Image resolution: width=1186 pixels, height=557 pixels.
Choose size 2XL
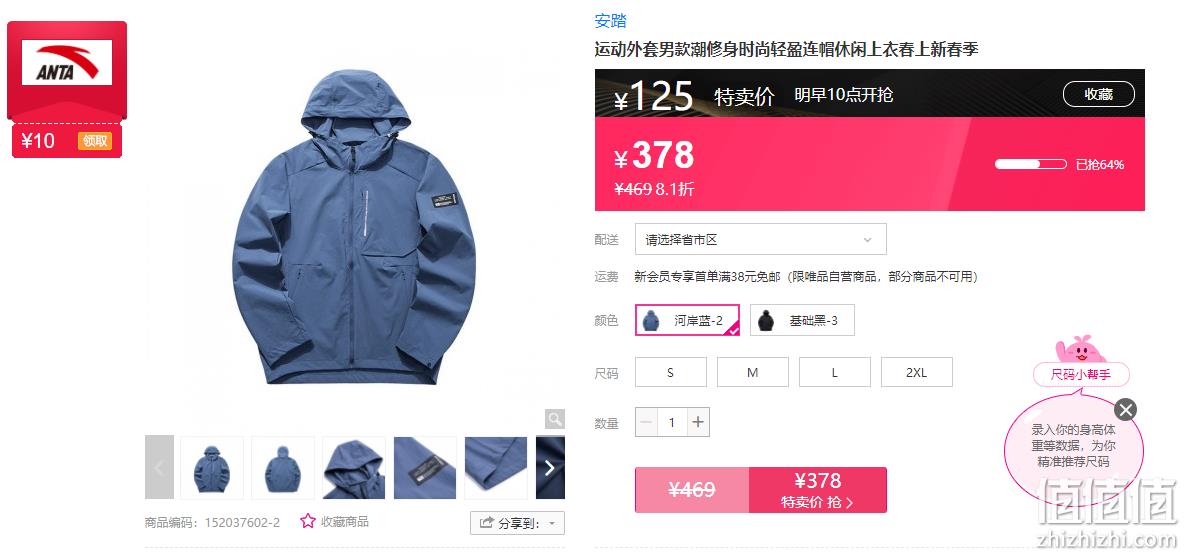coord(917,372)
